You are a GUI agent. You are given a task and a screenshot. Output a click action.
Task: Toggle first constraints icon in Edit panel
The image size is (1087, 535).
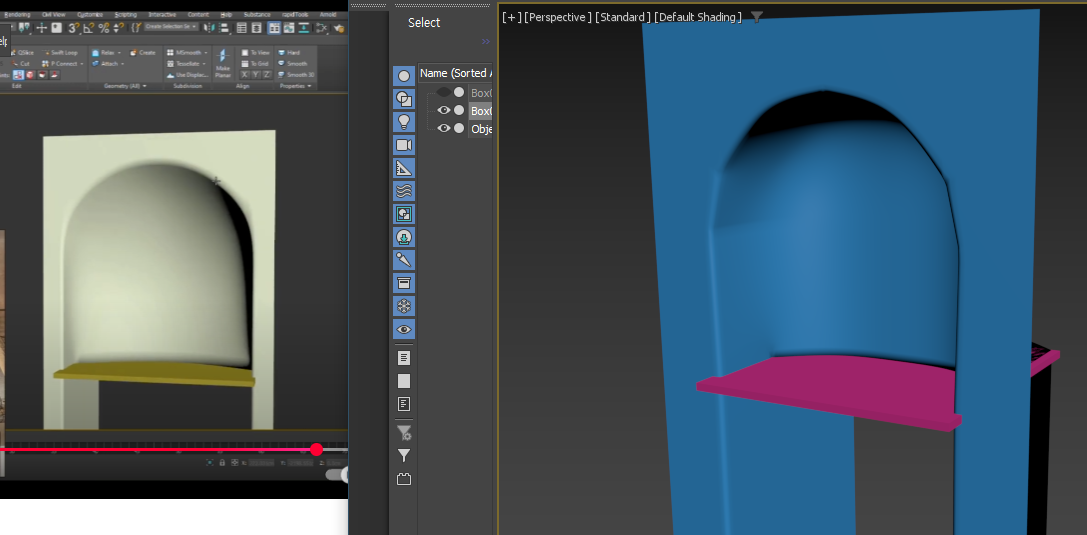[19, 75]
